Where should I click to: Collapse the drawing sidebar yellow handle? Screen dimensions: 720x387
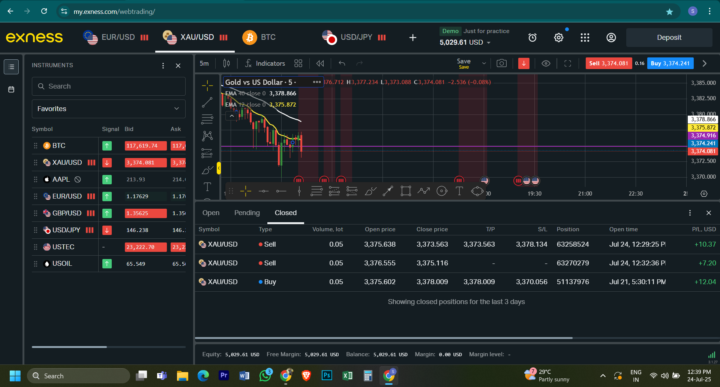coord(219,168)
